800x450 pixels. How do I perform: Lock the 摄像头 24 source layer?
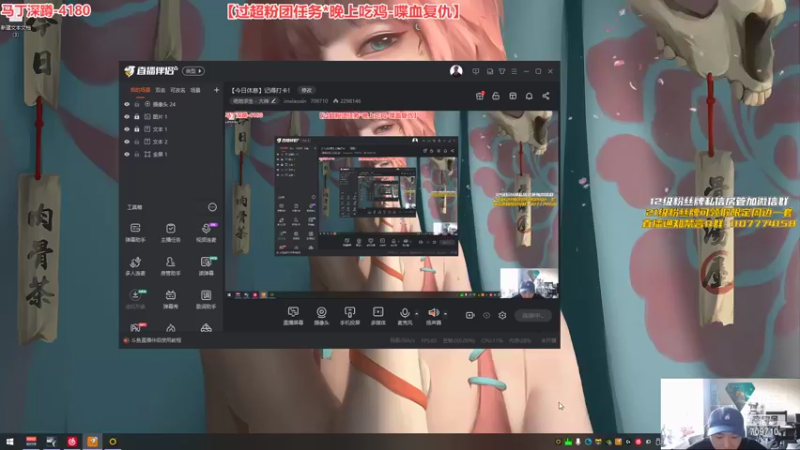tap(137, 104)
